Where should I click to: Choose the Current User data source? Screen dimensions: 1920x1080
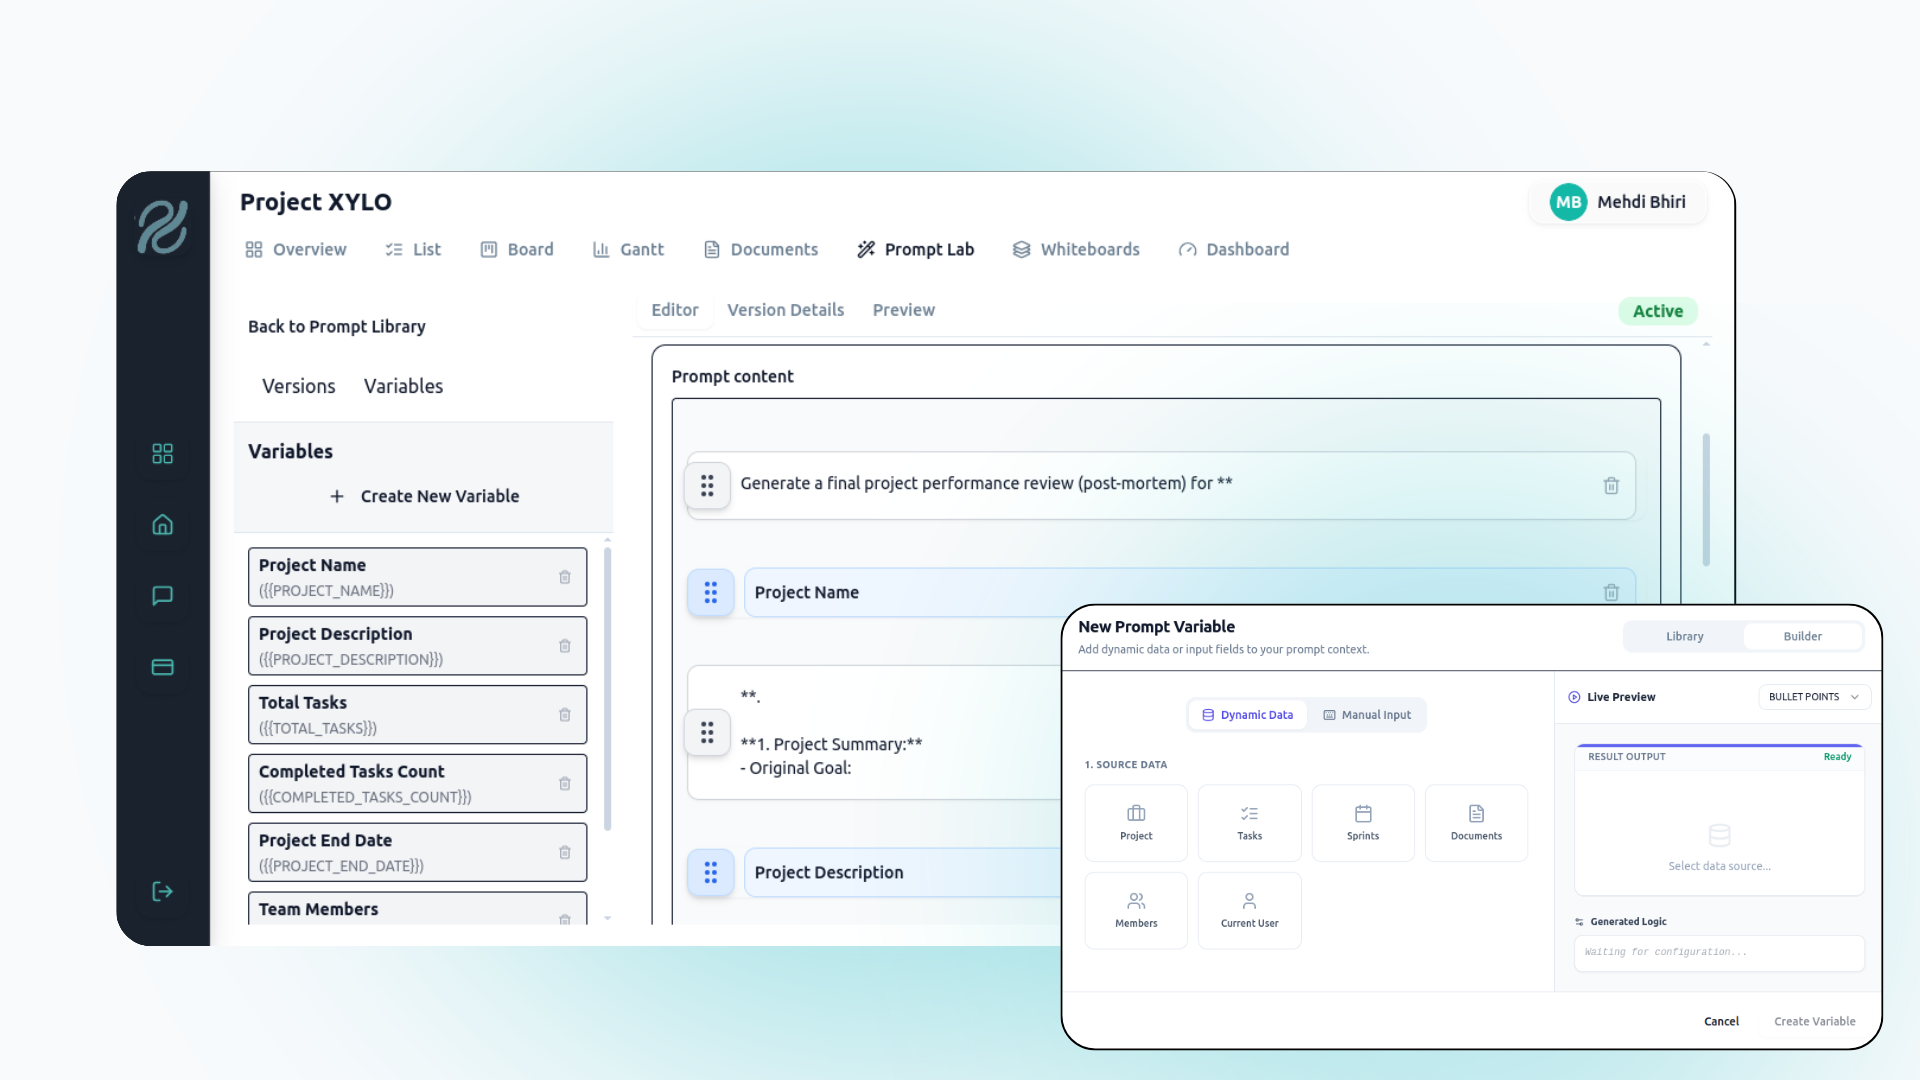coord(1249,910)
